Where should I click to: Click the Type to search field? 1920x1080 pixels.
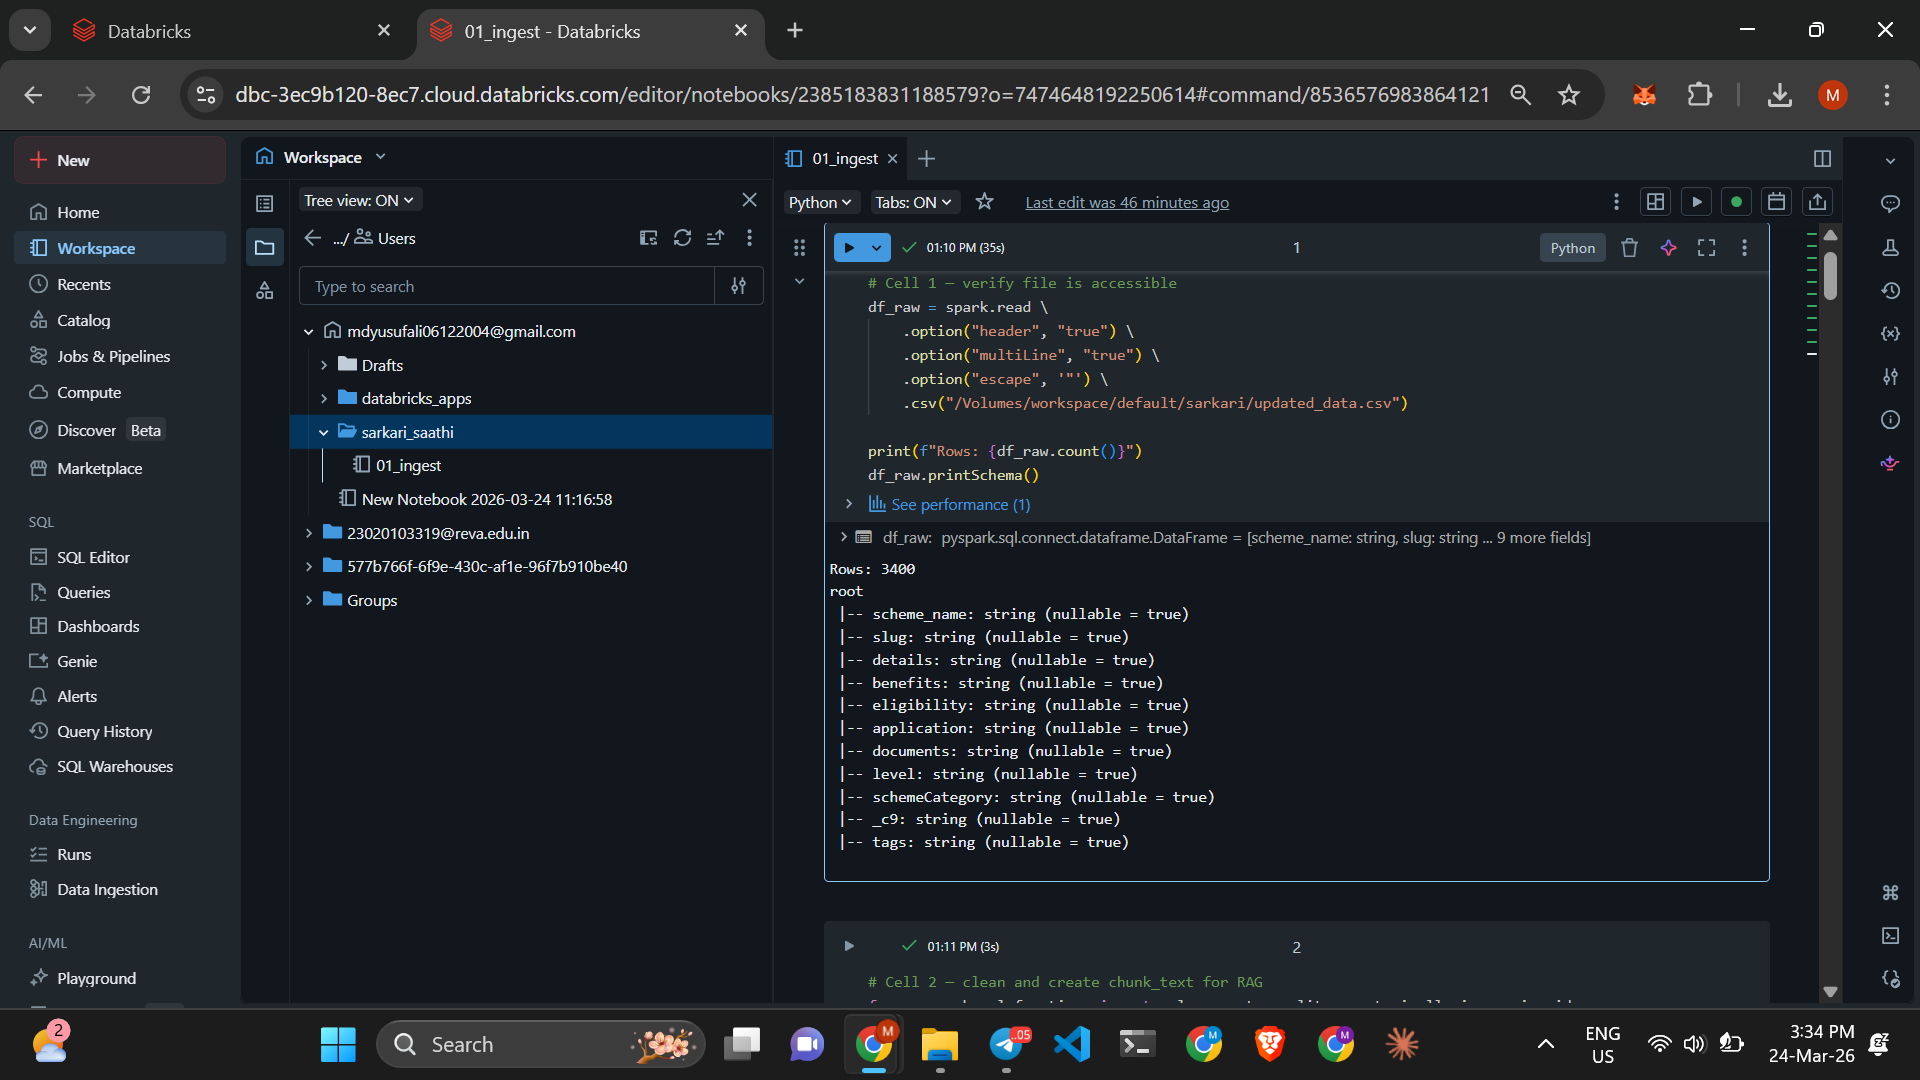506,286
